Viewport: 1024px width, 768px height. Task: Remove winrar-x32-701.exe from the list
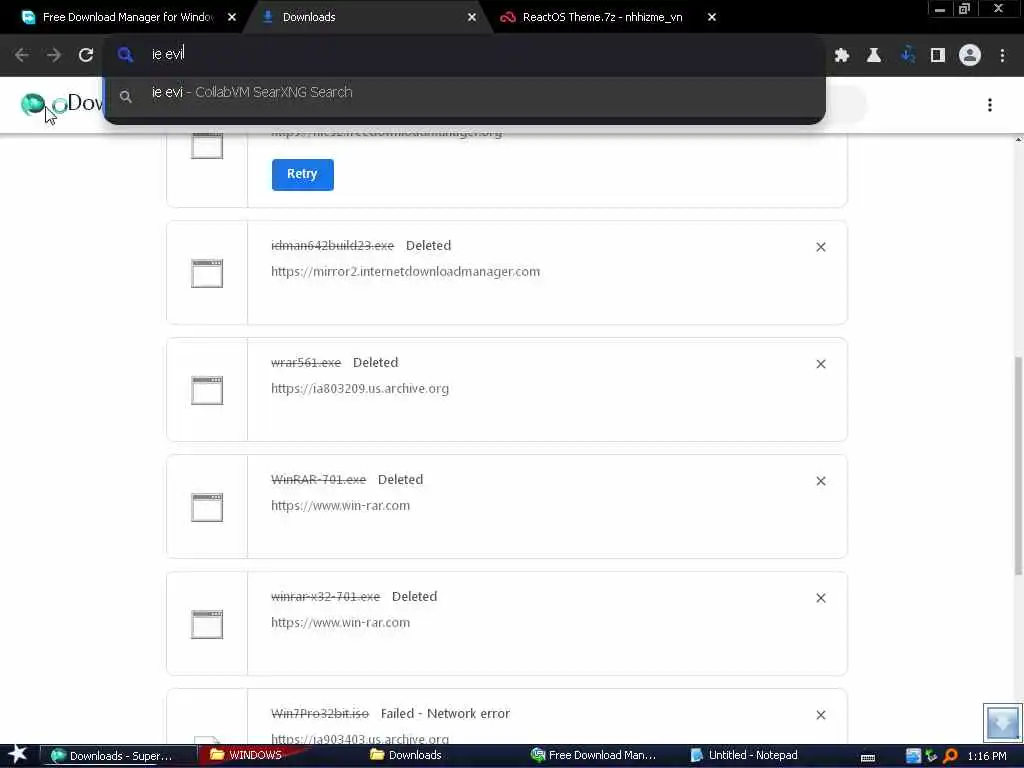pos(821,598)
